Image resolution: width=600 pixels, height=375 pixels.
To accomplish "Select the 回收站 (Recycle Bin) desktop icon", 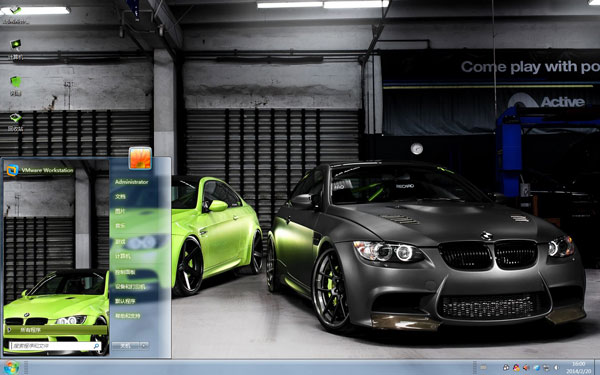I will 16,122.
